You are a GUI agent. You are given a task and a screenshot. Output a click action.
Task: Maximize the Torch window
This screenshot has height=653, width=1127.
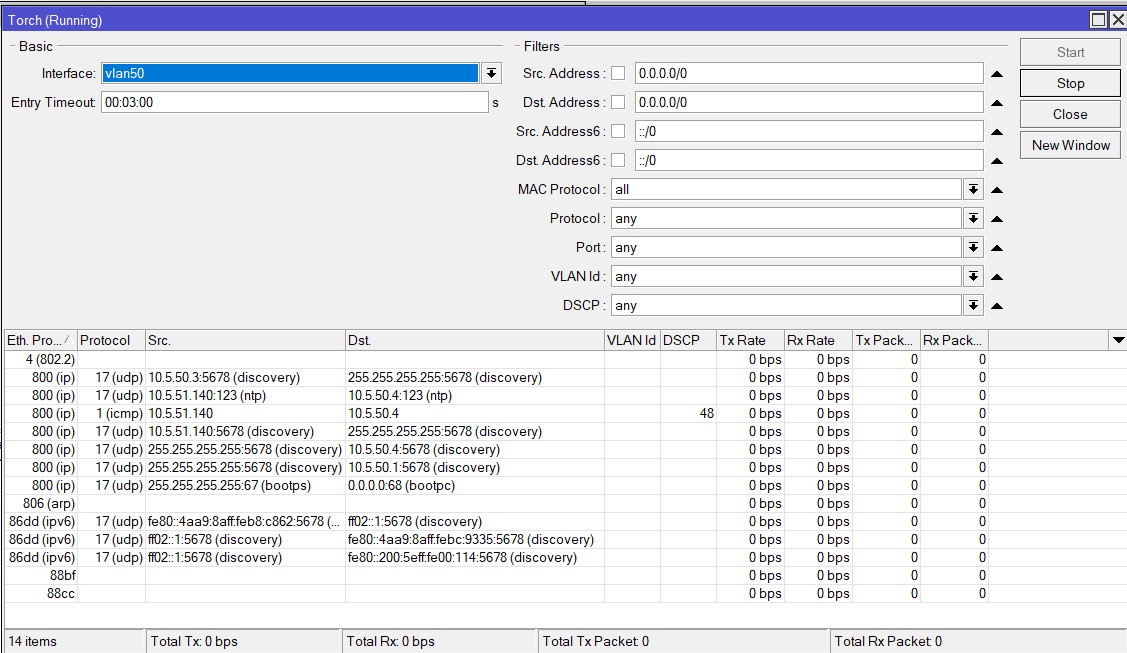(x=1098, y=19)
